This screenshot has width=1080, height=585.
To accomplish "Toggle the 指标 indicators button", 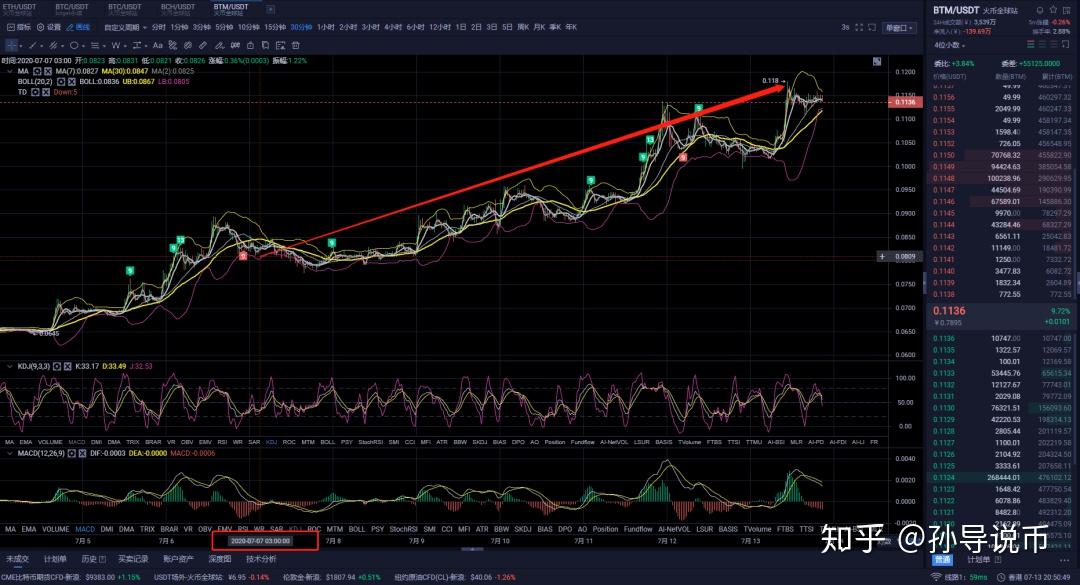I will tap(19, 28).
